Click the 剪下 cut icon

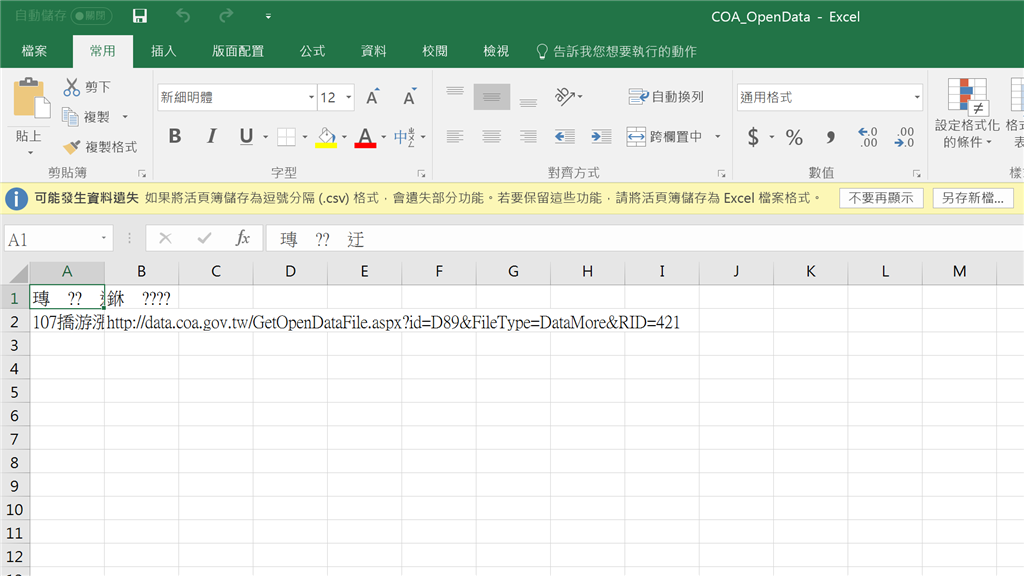(x=72, y=86)
